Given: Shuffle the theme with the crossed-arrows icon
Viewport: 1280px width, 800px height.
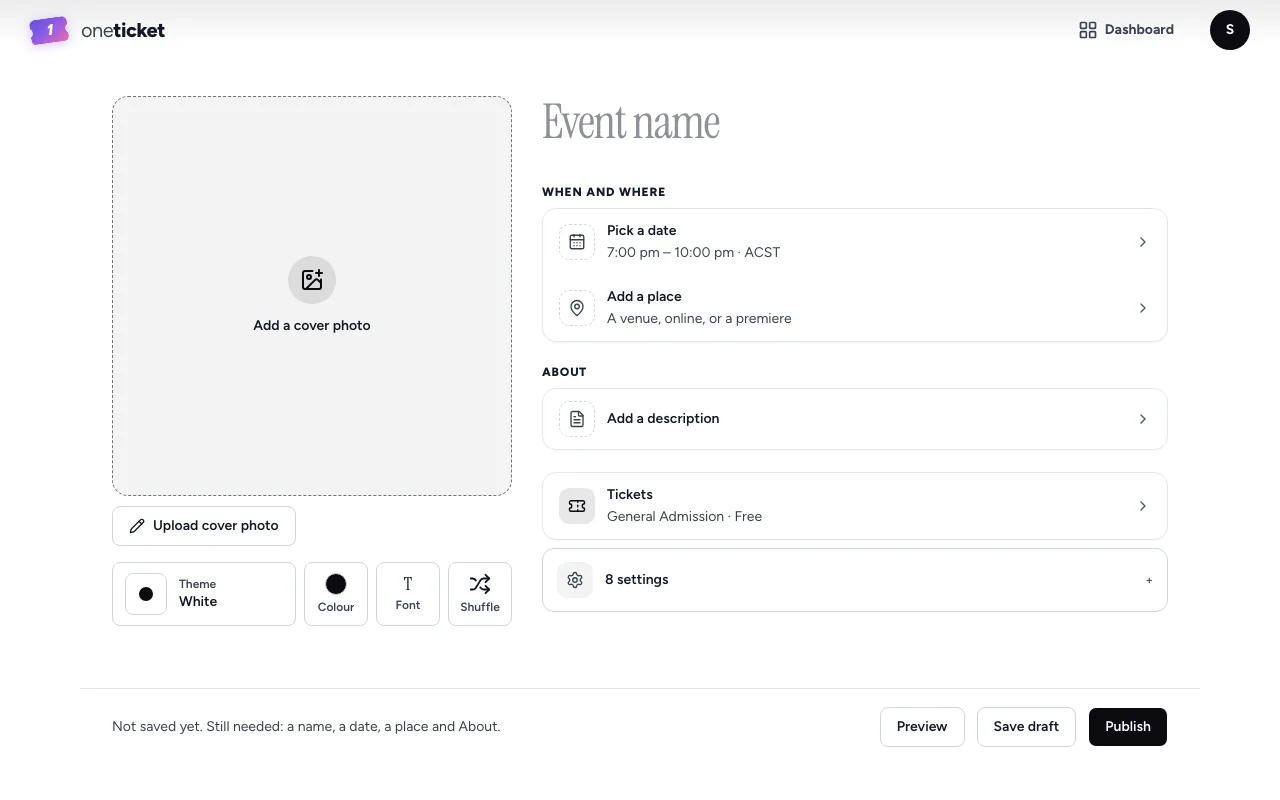Looking at the screenshot, I should 480,584.
